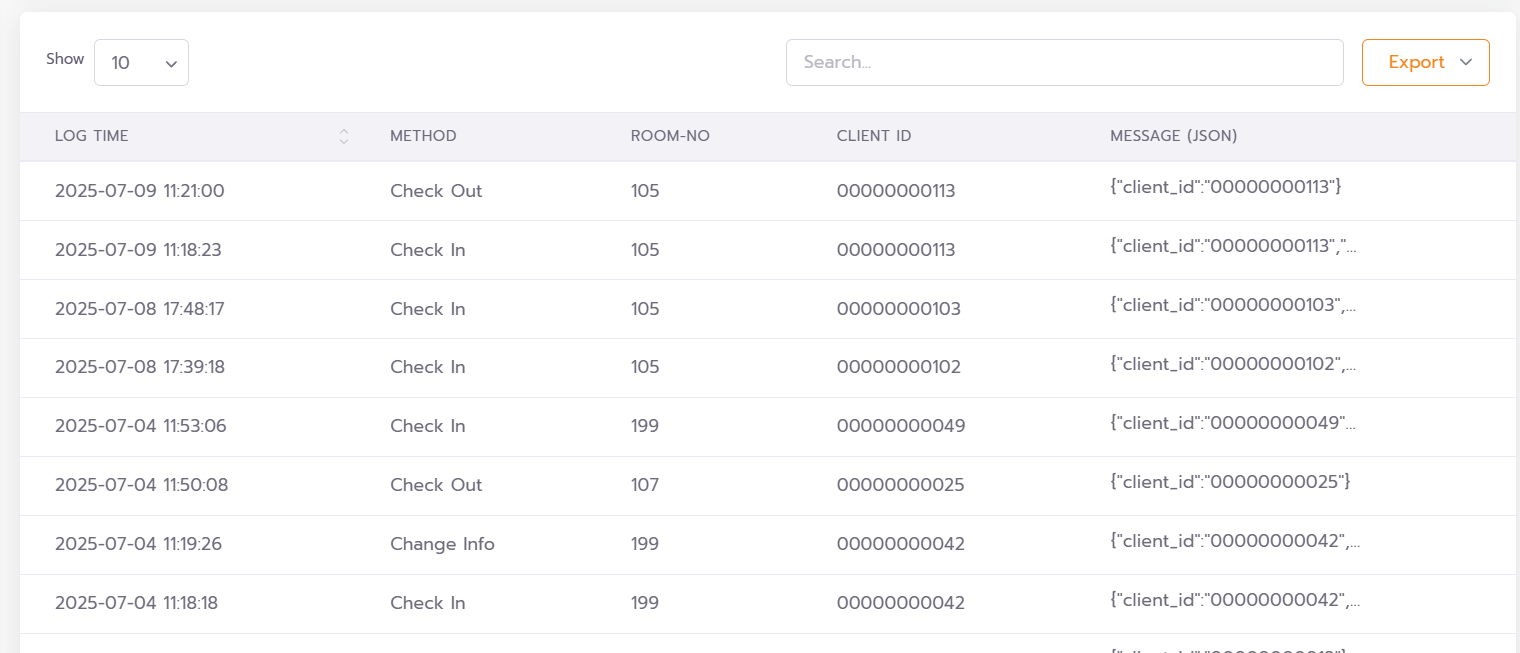This screenshot has height=653, width=1520.
Task: Click the Message (JSON) column header
Action: point(1174,136)
